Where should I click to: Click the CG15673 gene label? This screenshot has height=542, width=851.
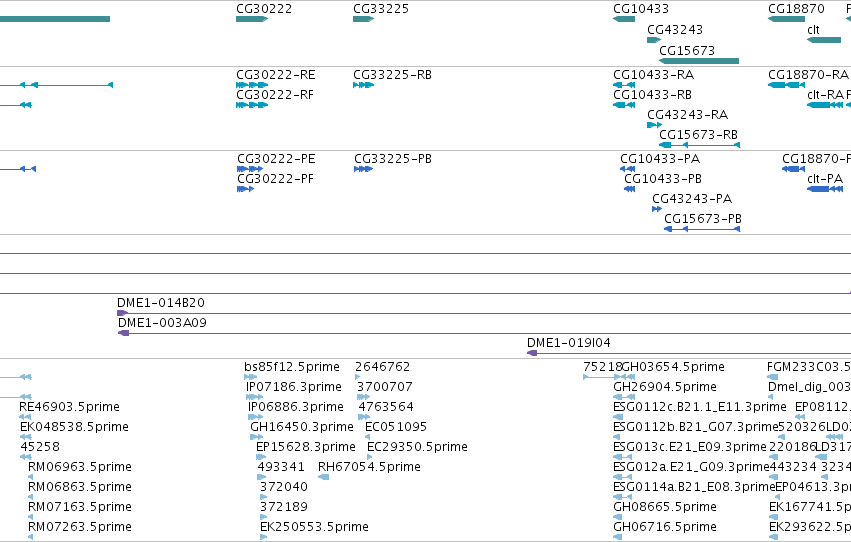(x=687, y=50)
